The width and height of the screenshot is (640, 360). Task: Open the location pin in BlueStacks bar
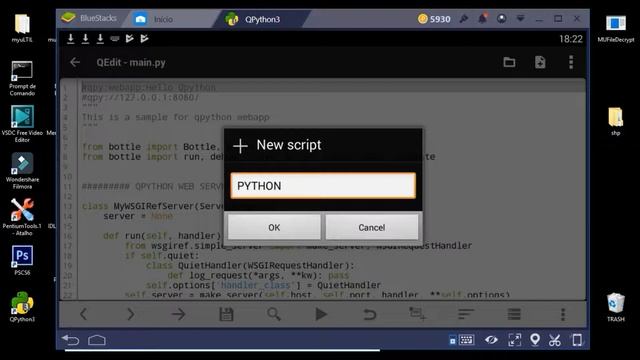pos(535,340)
